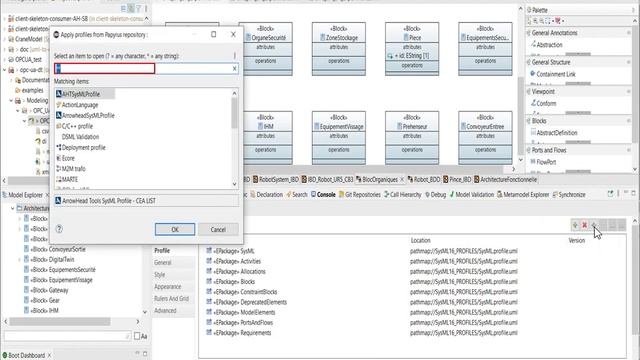Screen dimensions: 640x360
Task: Open the Synchronize tab
Action: (x=569, y=195)
